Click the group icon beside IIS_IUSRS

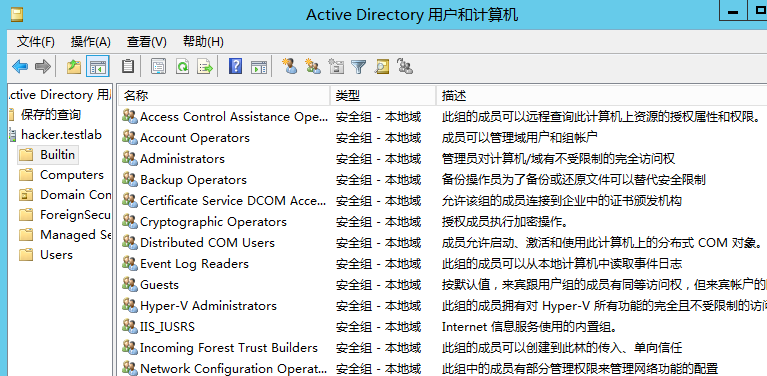(130, 326)
